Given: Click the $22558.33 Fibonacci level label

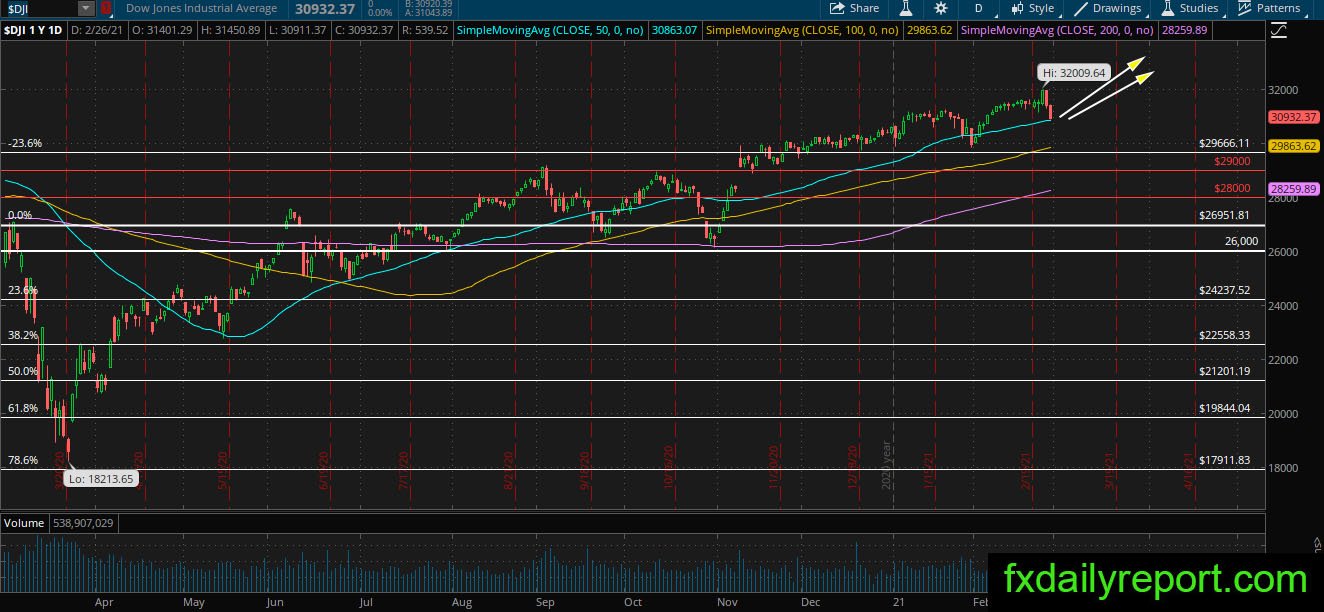Looking at the screenshot, I should pyautogui.click(x=1225, y=335).
